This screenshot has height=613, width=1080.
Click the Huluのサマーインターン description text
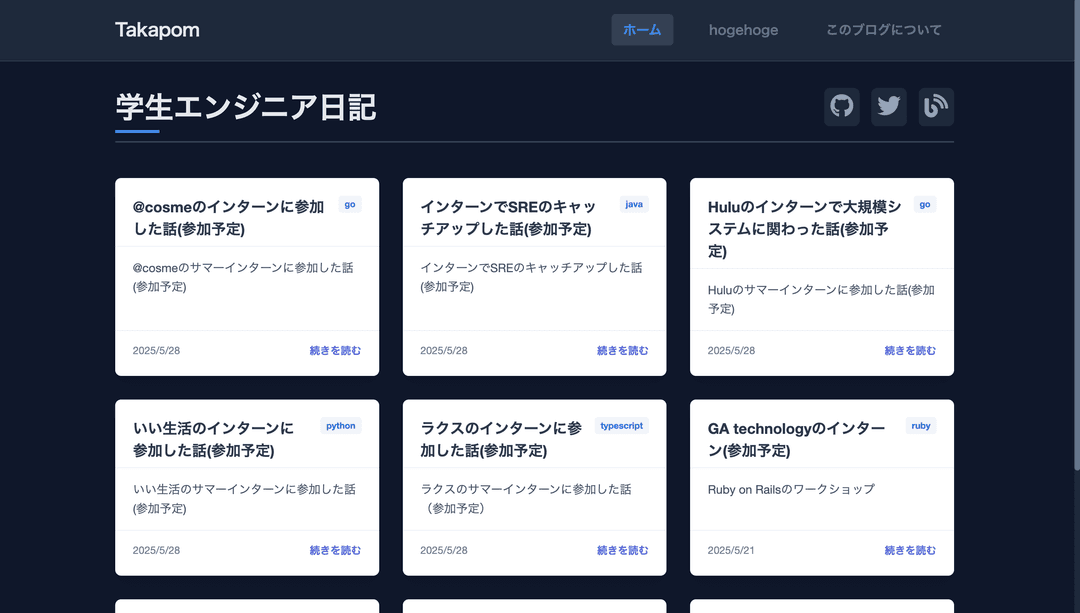821,299
